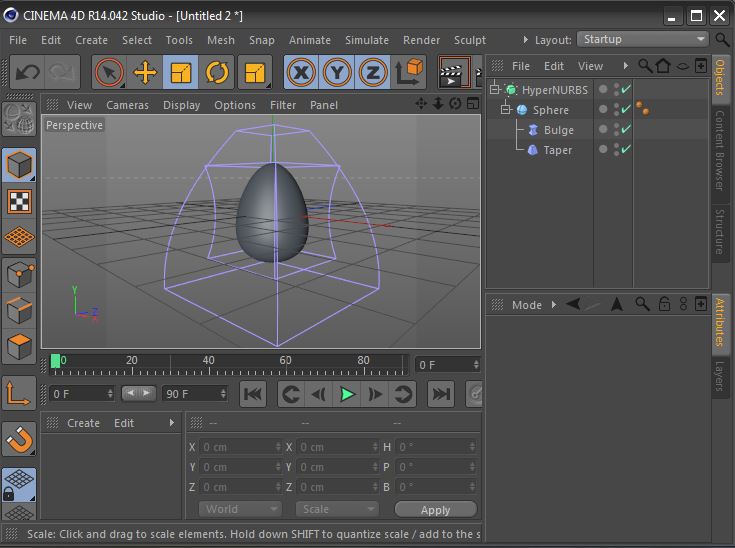Click the Undo arrow icon
The width and height of the screenshot is (735, 548).
coord(27,72)
